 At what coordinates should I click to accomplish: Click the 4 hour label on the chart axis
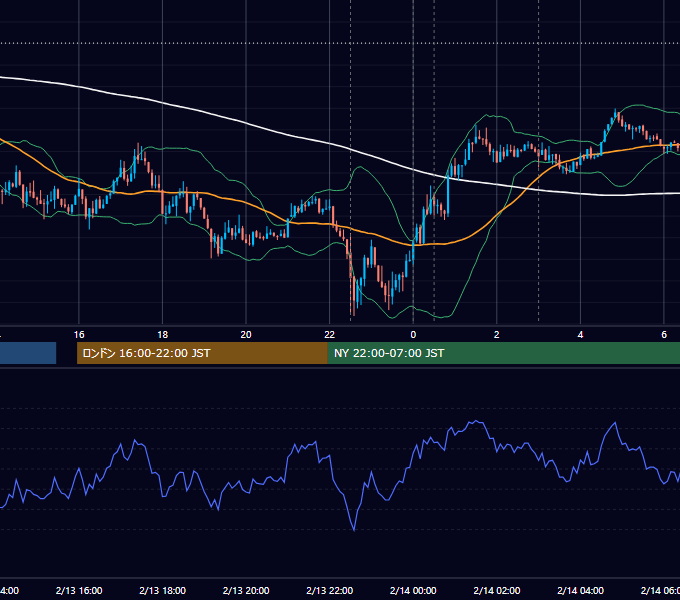(580, 335)
